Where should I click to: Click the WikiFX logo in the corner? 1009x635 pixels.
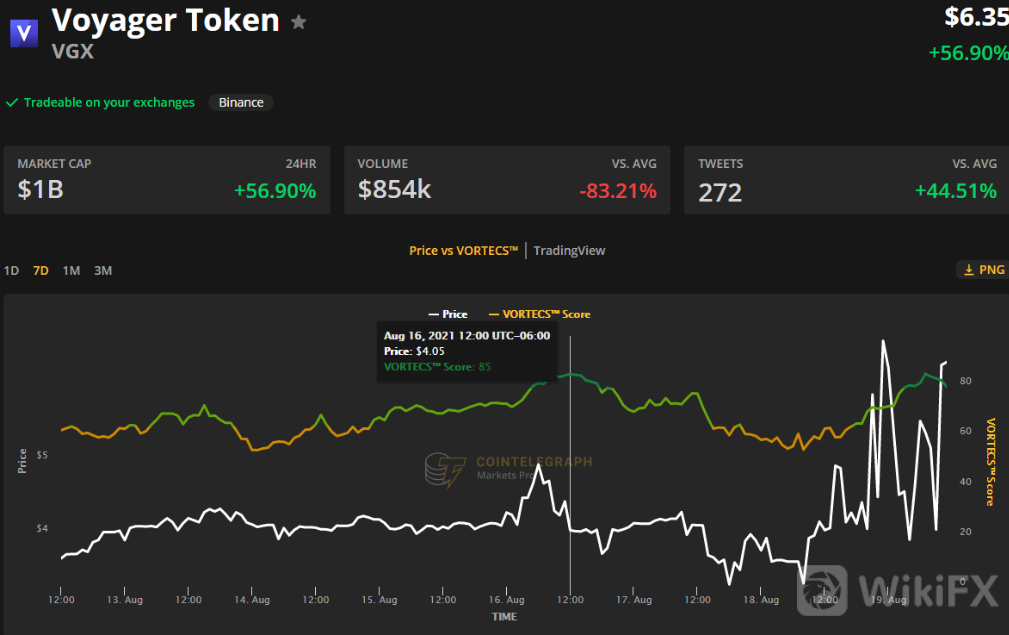(900, 589)
